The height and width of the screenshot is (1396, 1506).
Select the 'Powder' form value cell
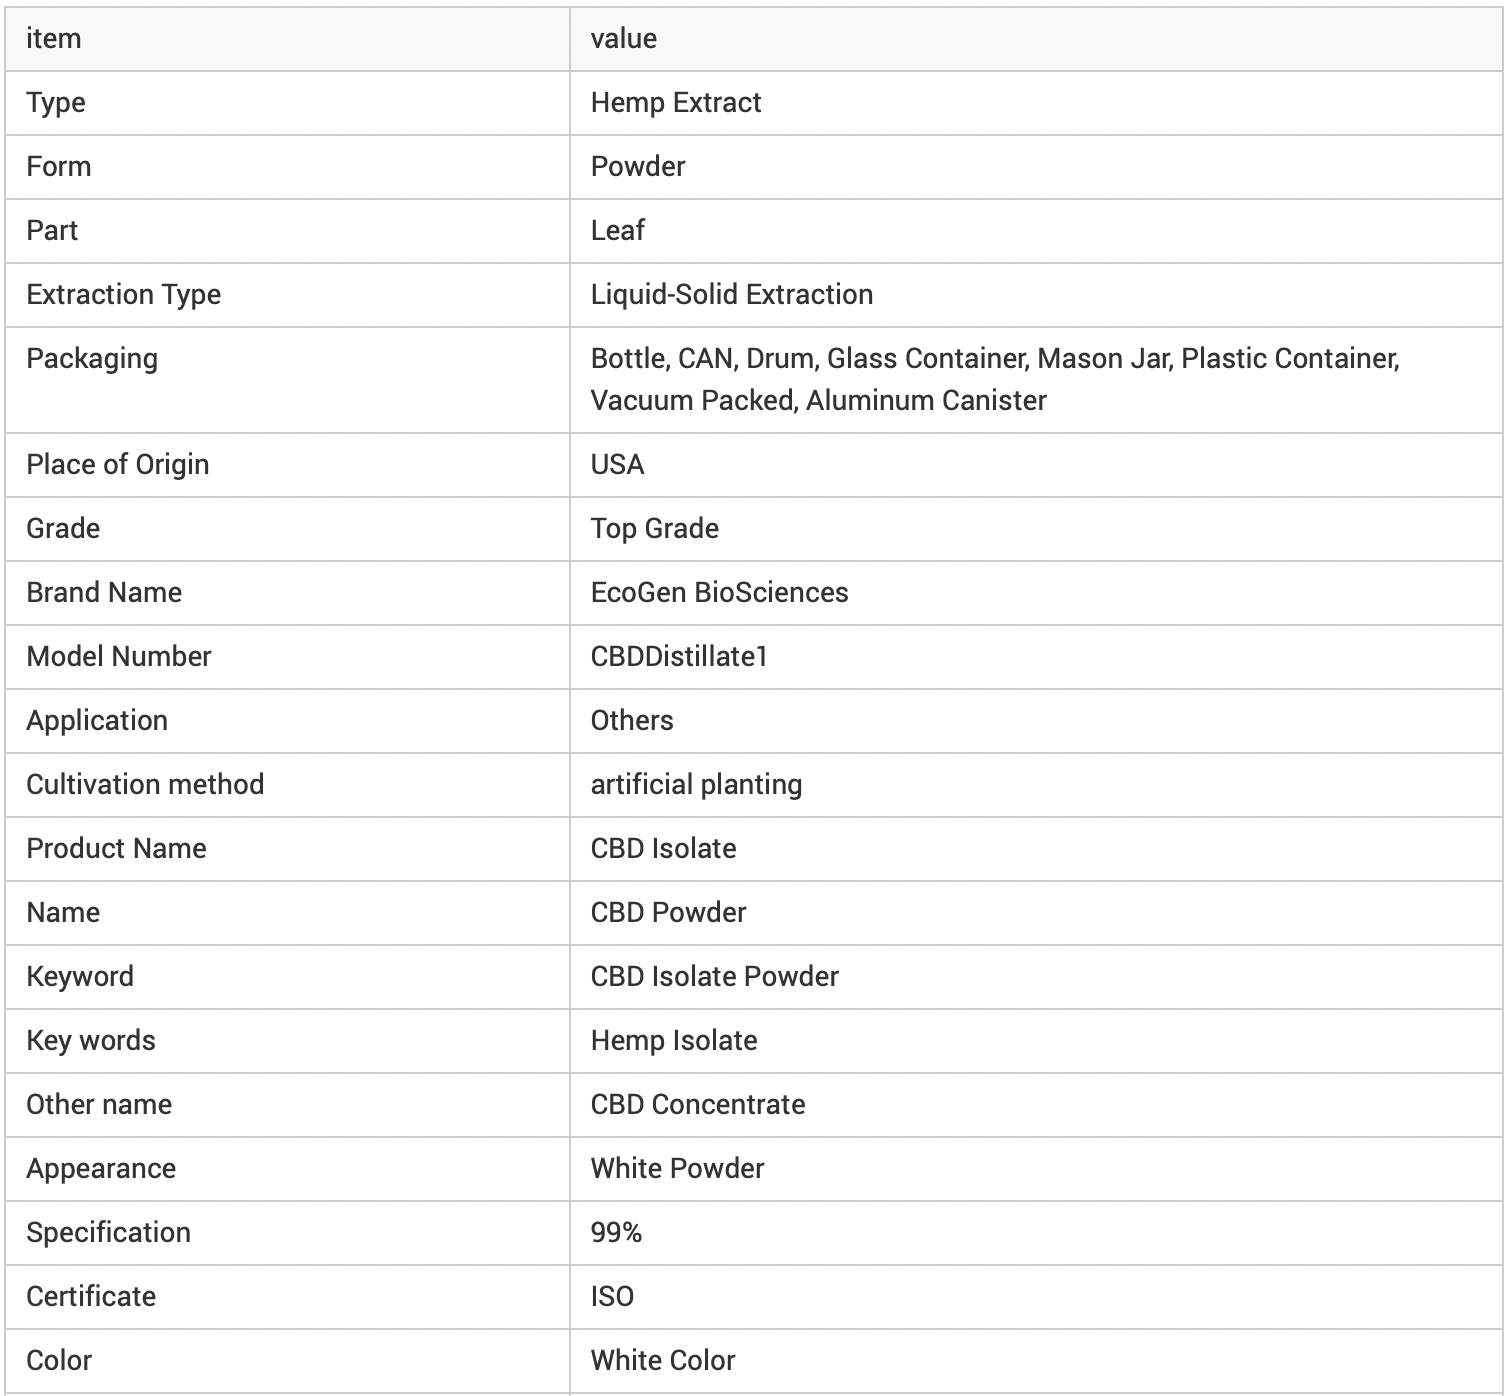[x=638, y=167]
